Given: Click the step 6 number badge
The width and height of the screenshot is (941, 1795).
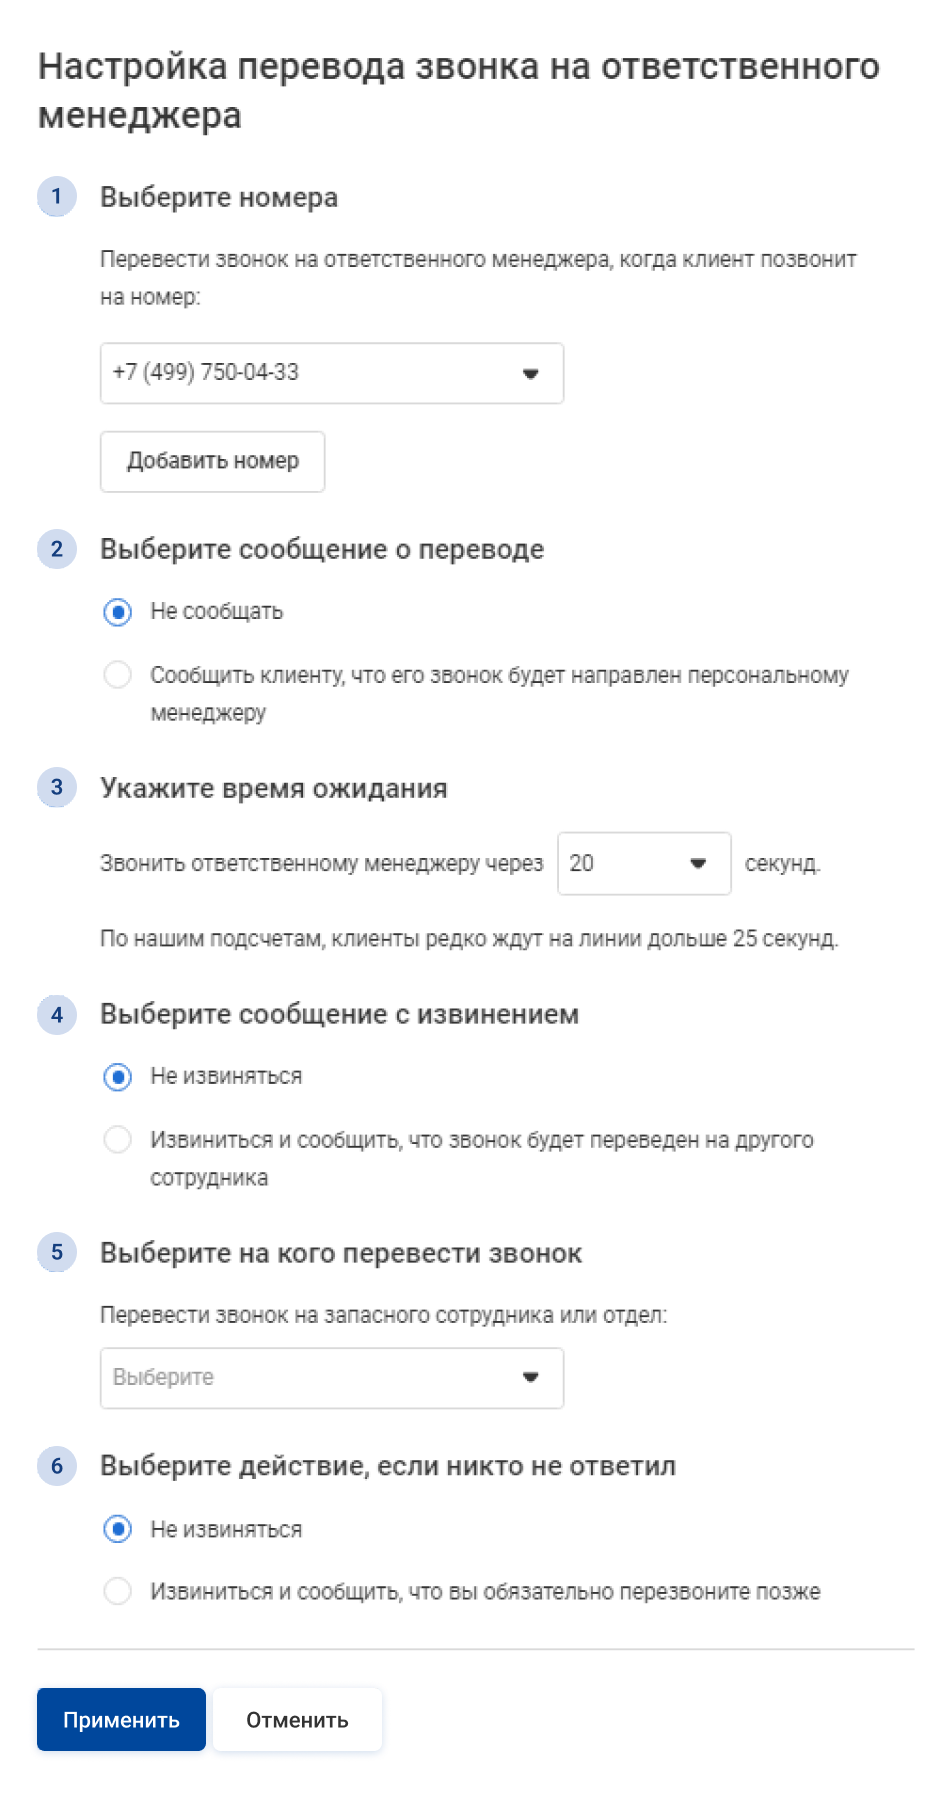Looking at the screenshot, I should tap(57, 1465).
